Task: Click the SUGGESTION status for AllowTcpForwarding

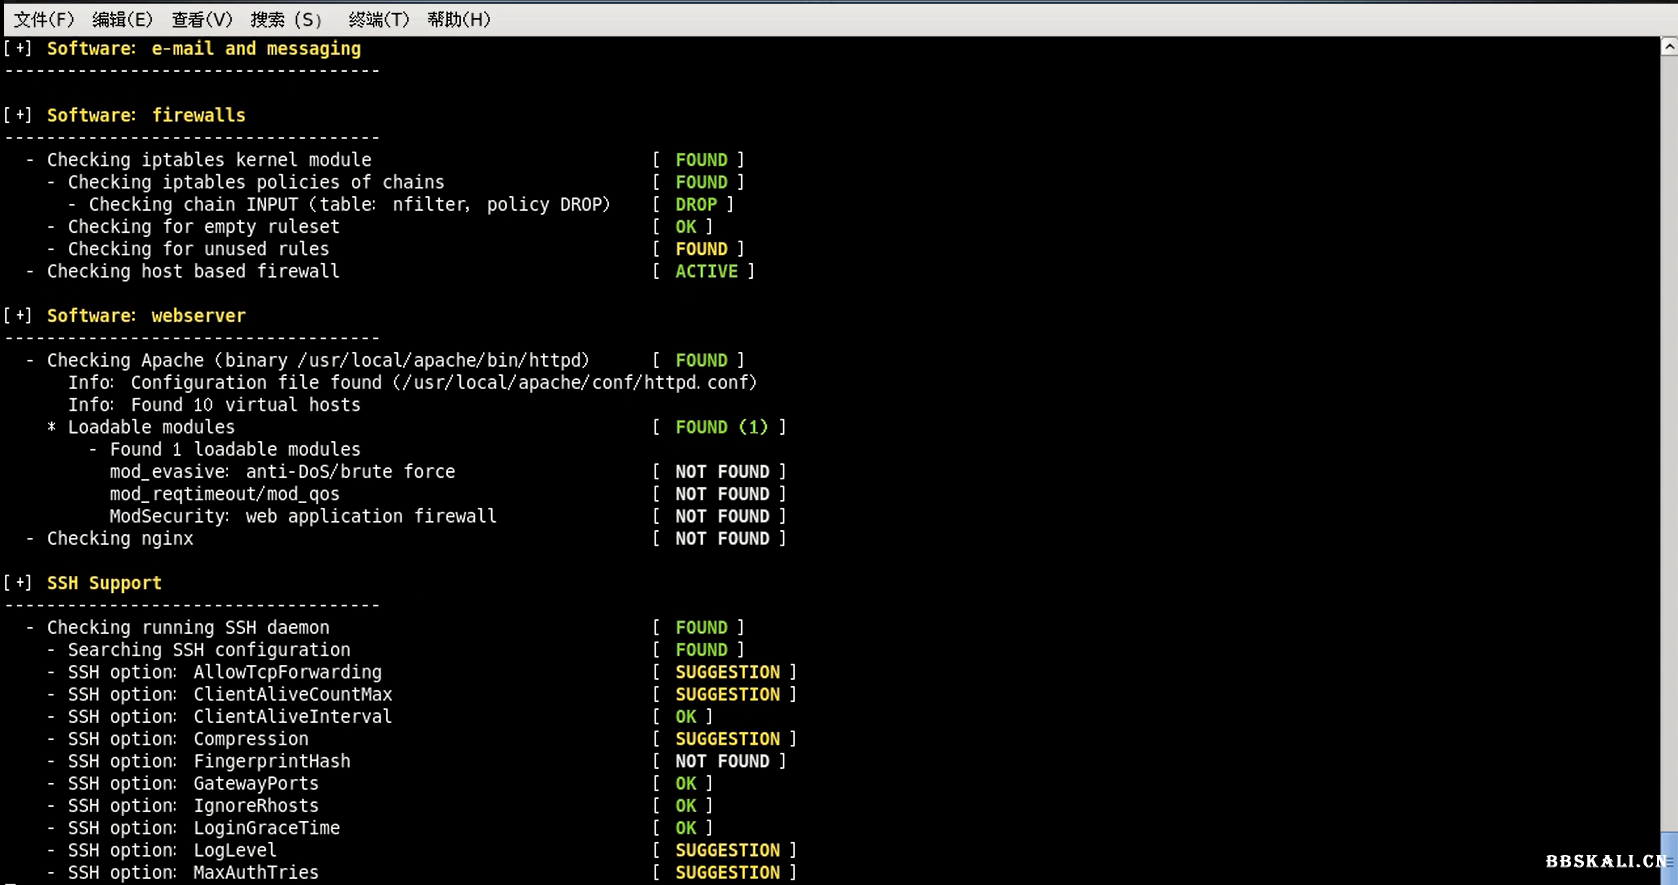Action: pos(727,672)
